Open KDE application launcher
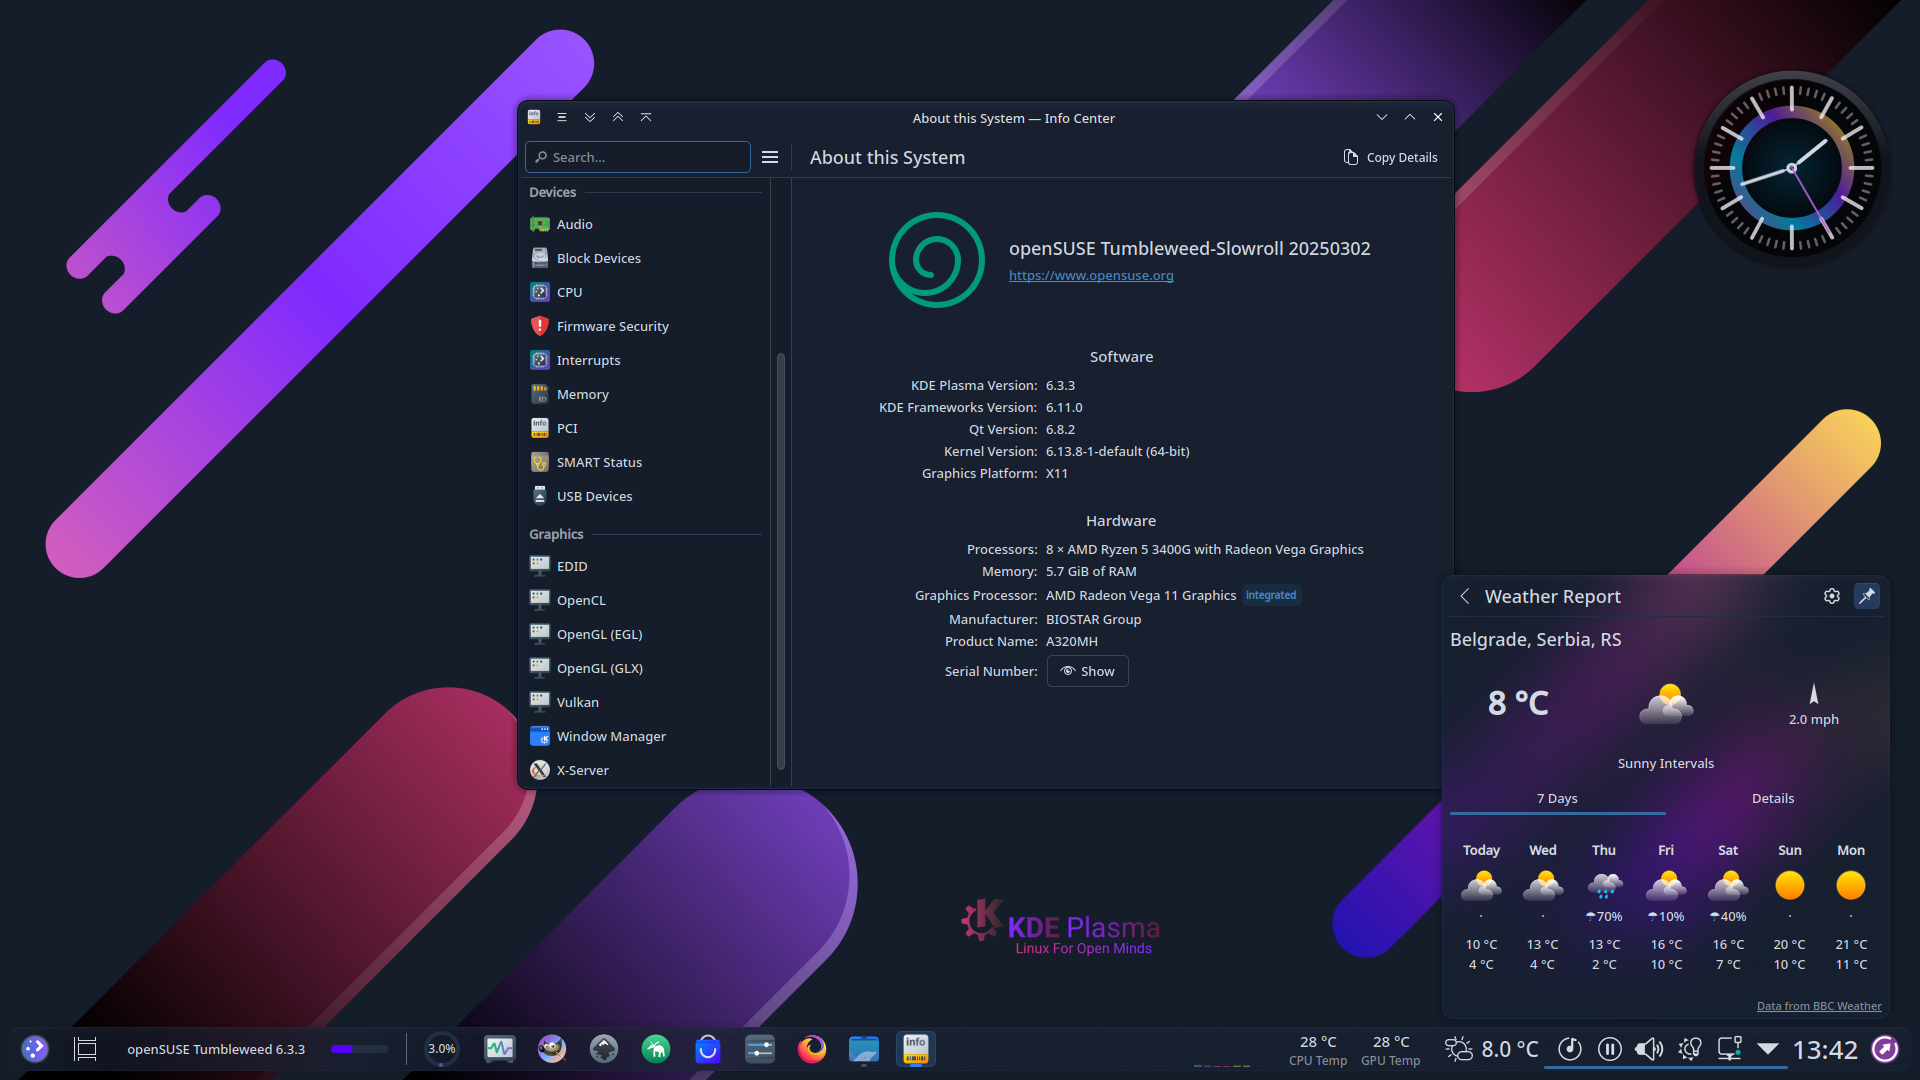The width and height of the screenshot is (1920, 1080). click(35, 1049)
